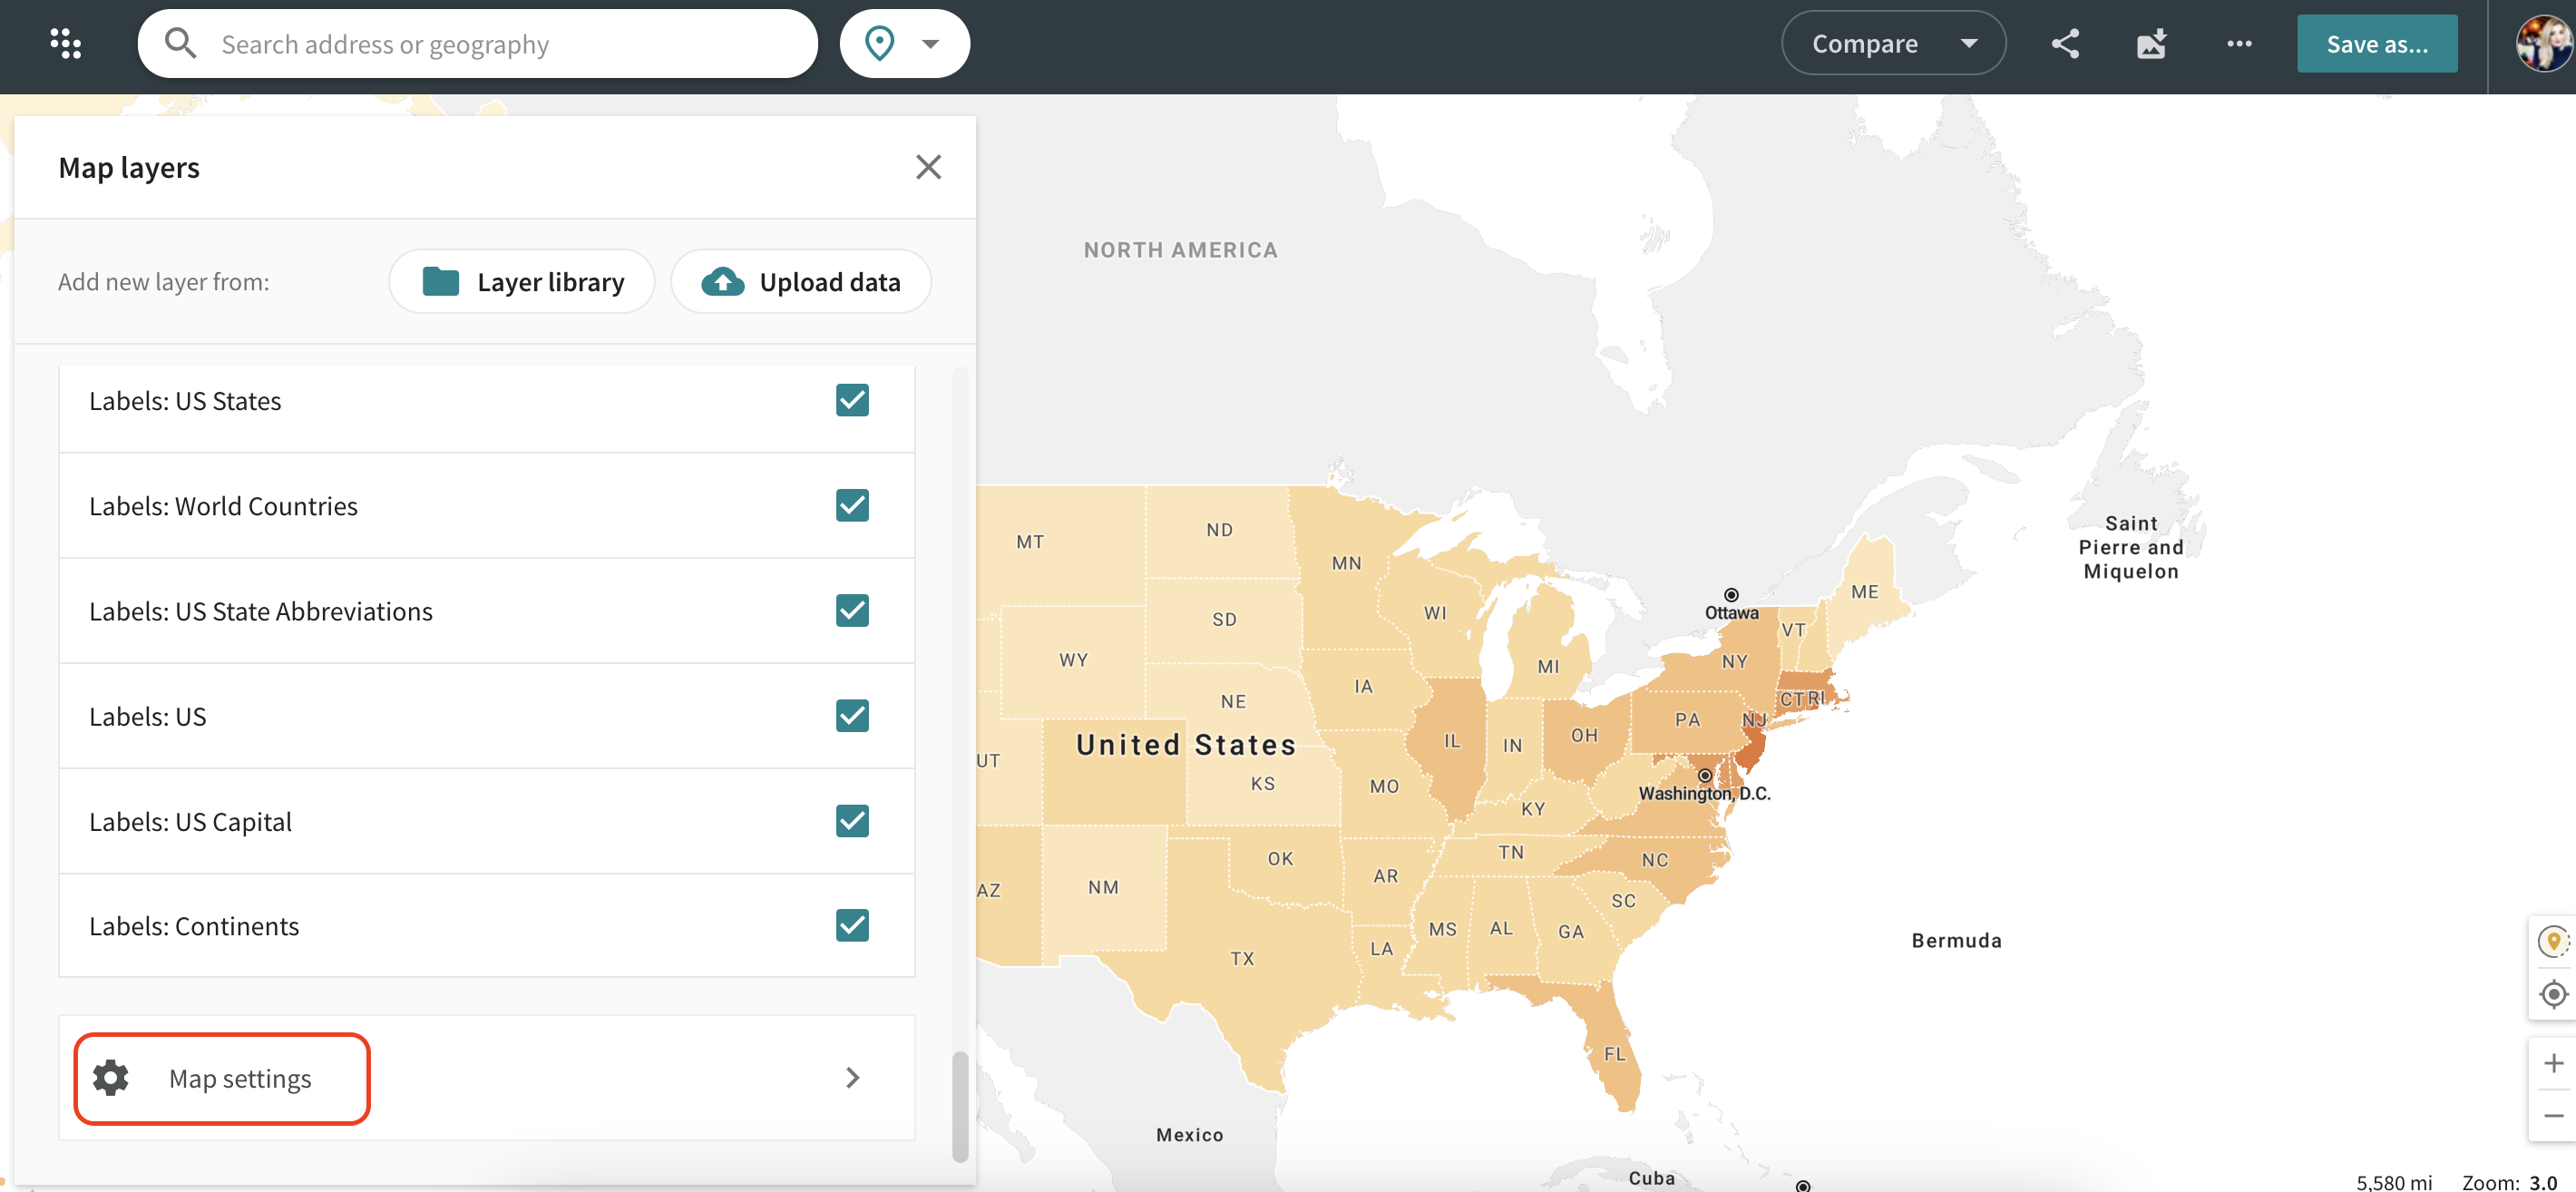Open the apps grid menu icon
This screenshot has width=2576, height=1192.
(x=65, y=44)
